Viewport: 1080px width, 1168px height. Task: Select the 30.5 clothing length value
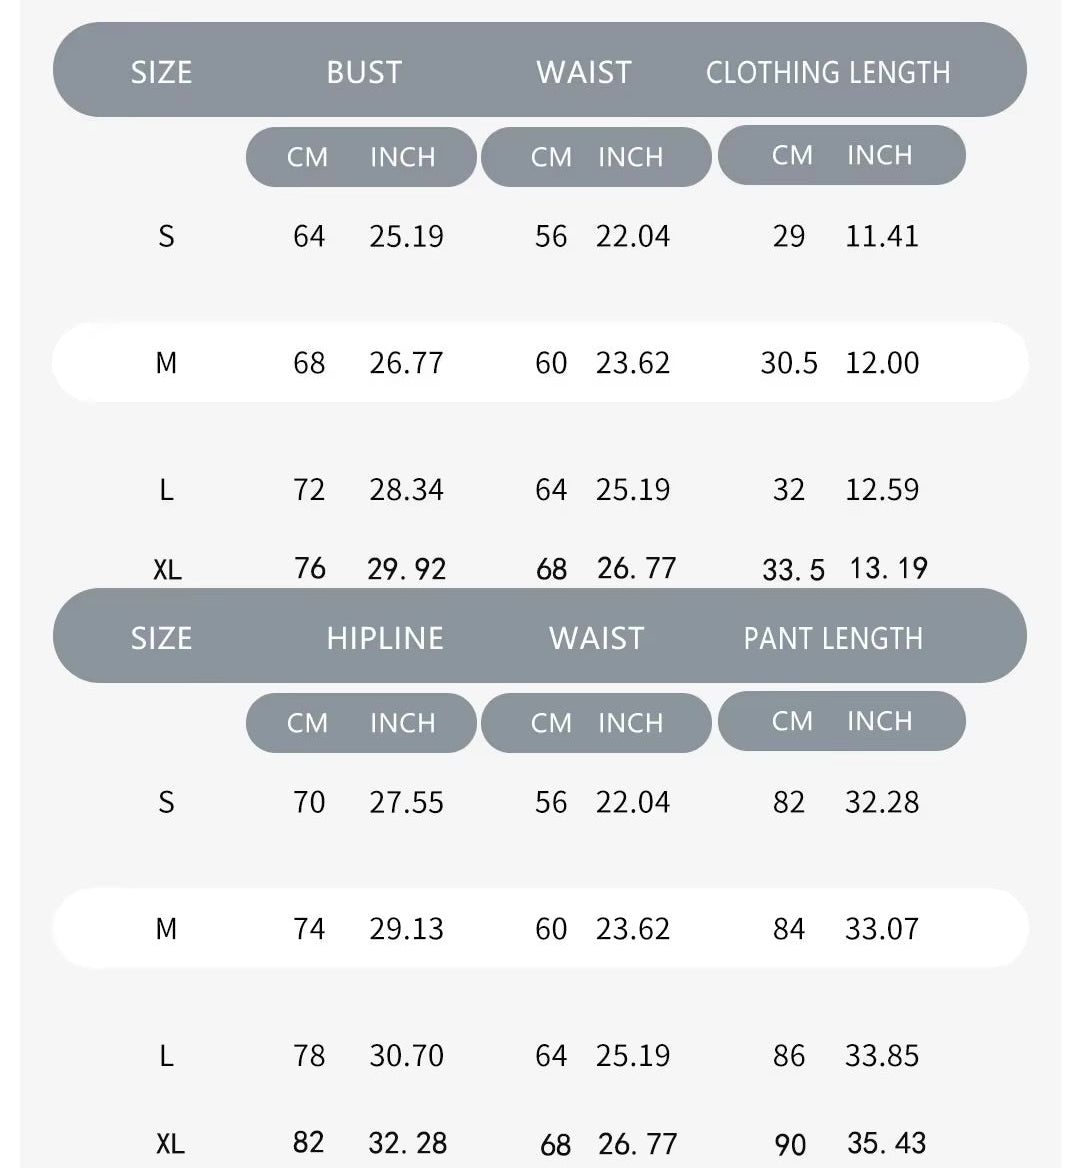[x=789, y=363]
